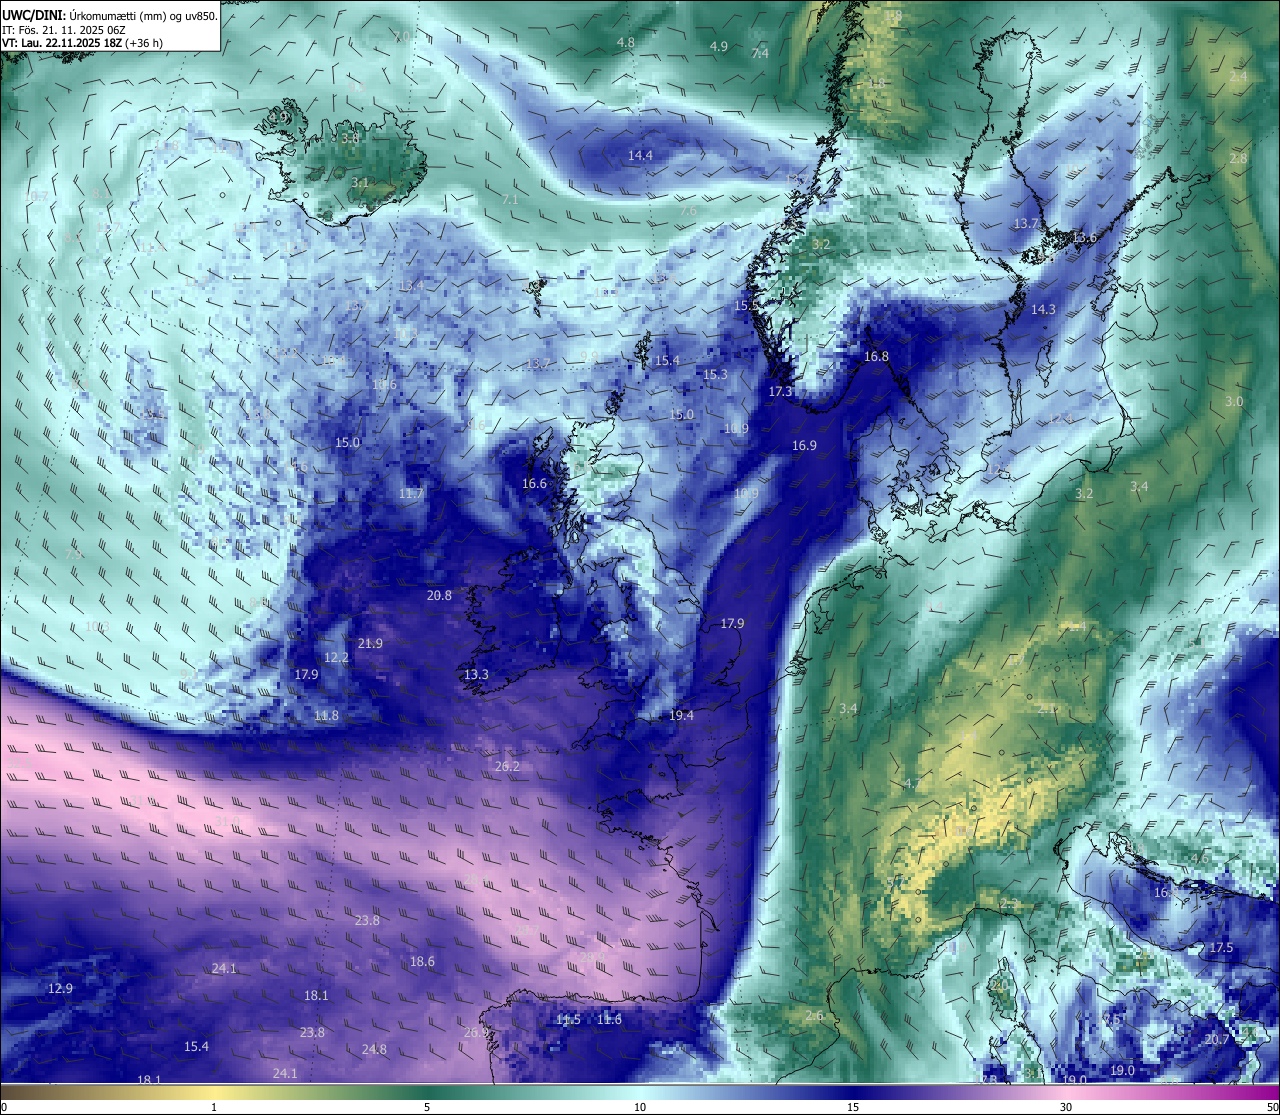Click the map value '19.4' over southern England
Viewport: 1280px width, 1115px height.
(681, 716)
